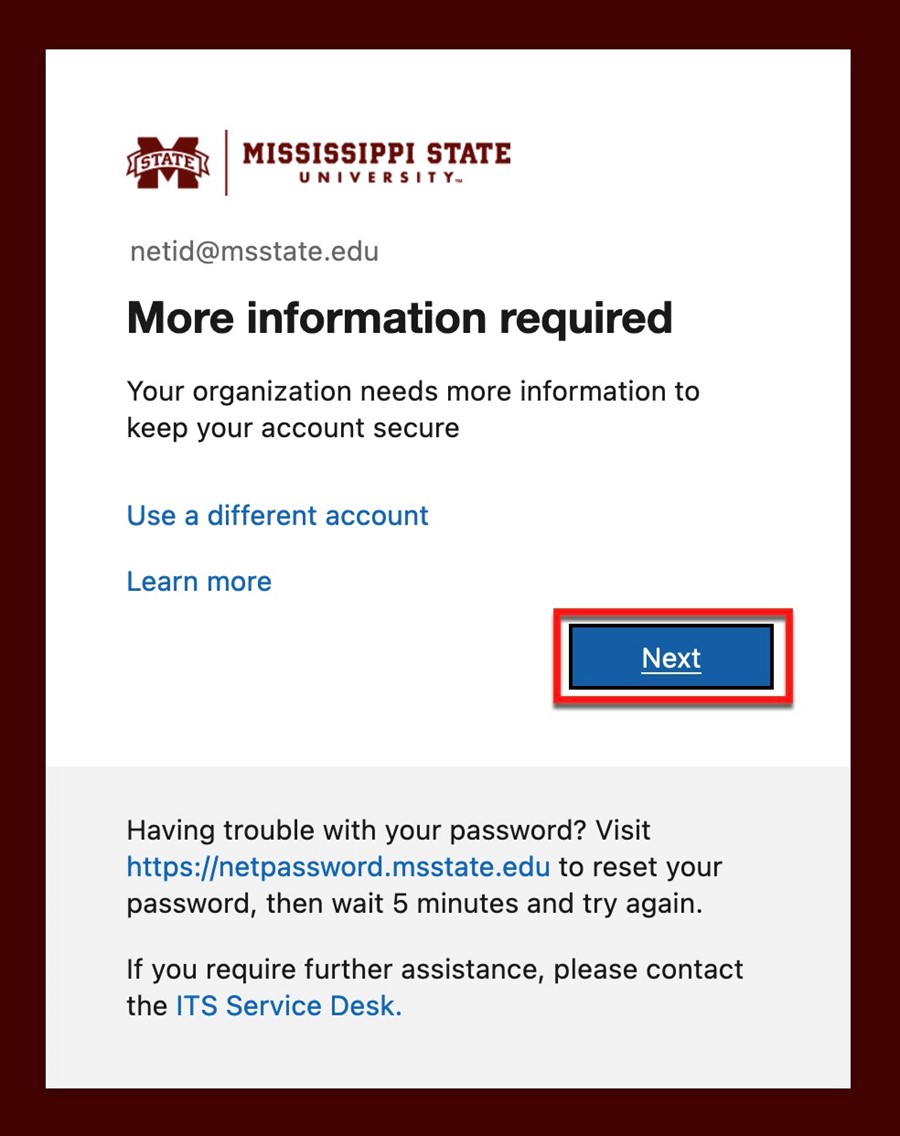Click 'If you require further assistance' sentence
This screenshot has width=900, height=1136.
[336, 969]
